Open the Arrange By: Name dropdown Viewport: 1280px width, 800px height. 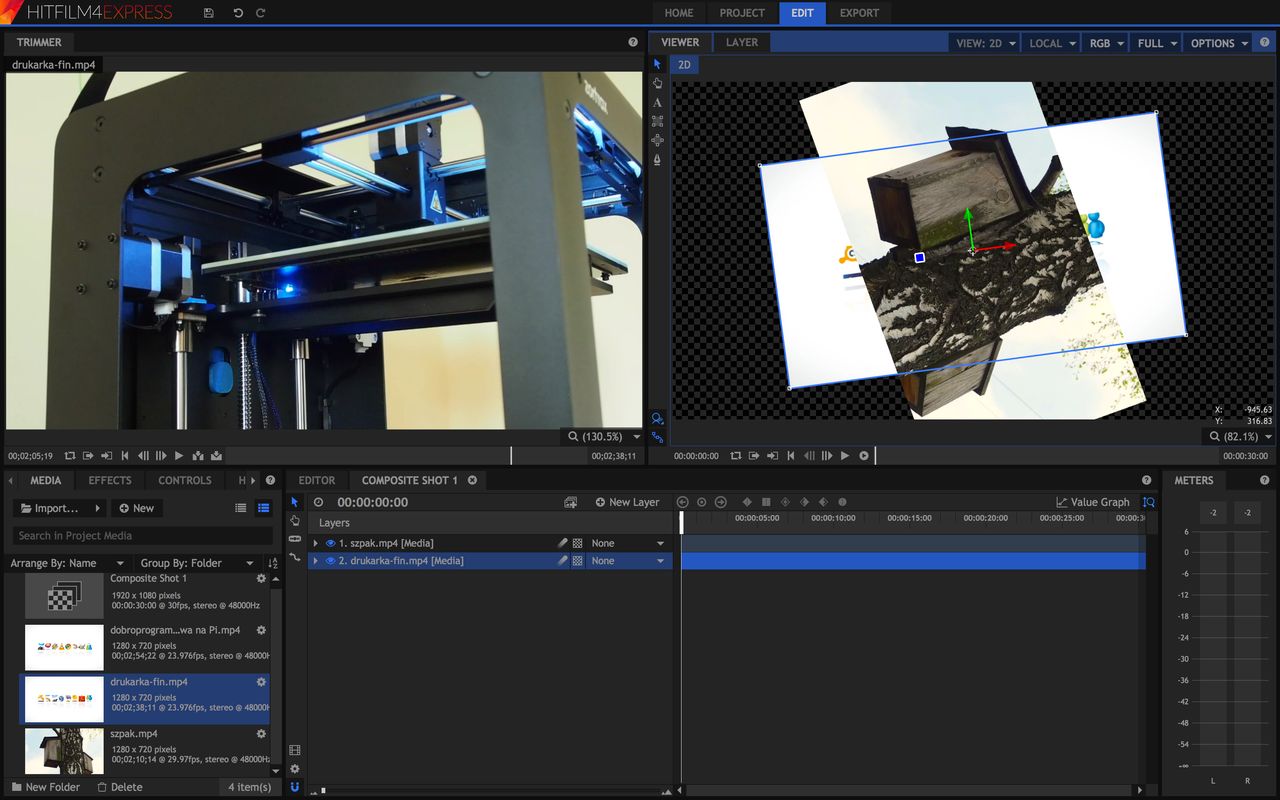point(67,563)
